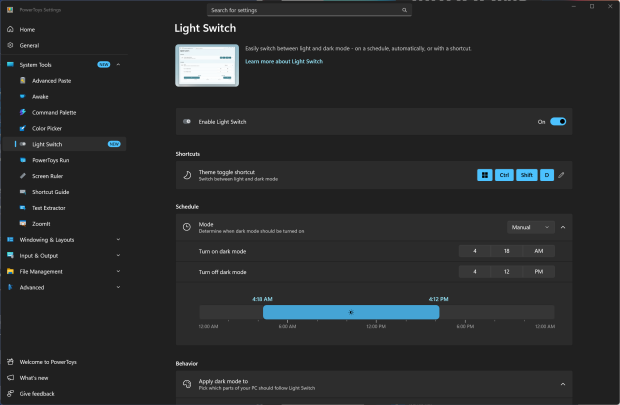Open Command Palette settings
The image size is (620, 405).
[x=63, y=112]
